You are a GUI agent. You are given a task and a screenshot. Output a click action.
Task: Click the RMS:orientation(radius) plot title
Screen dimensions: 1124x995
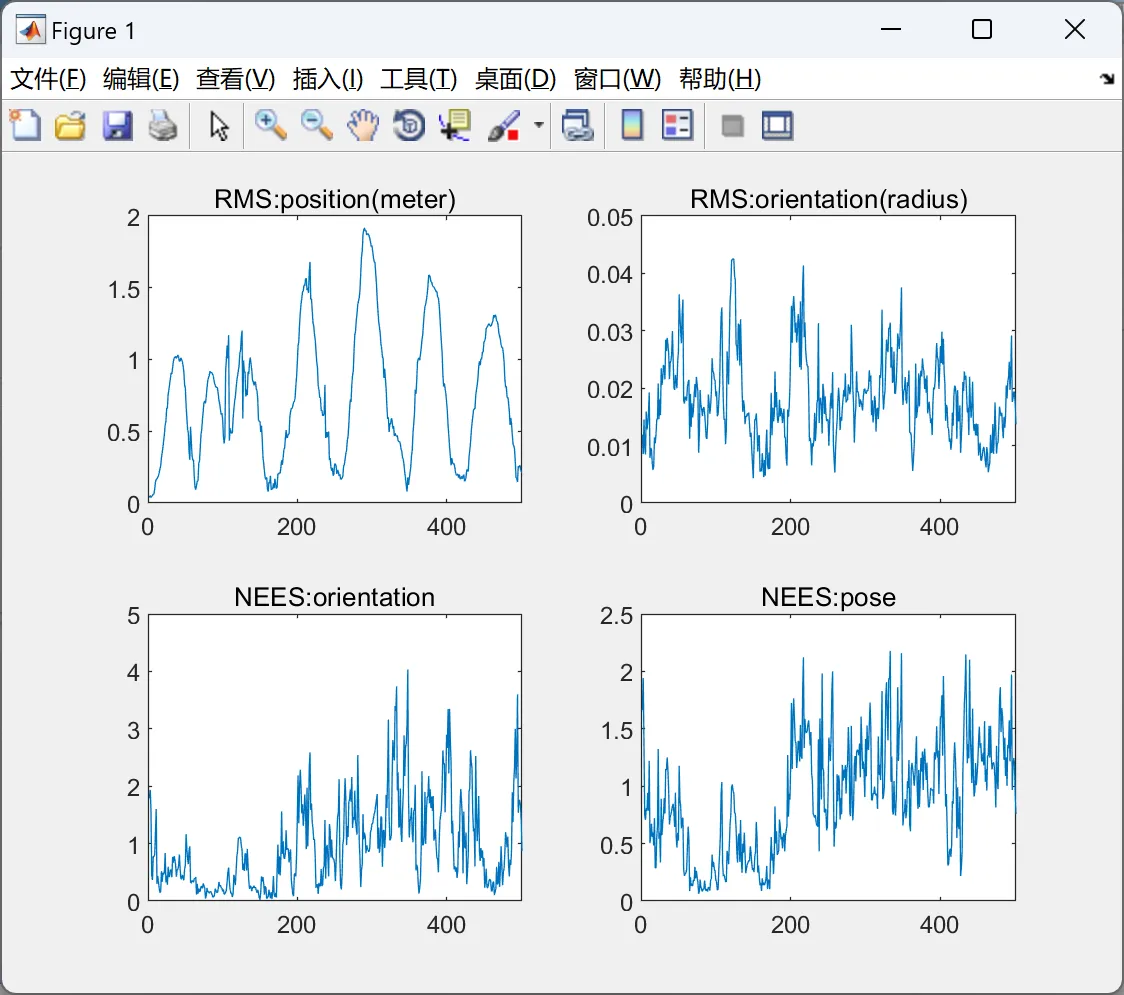point(829,199)
